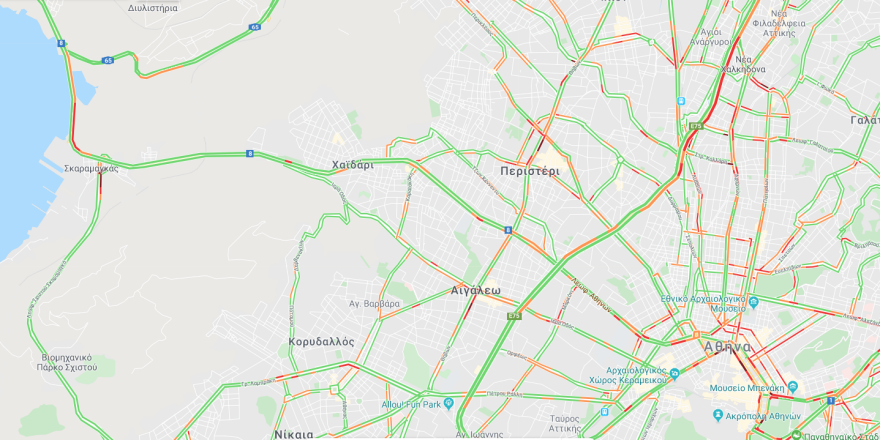Select the Περιστέρι district label

coord(530,171)
